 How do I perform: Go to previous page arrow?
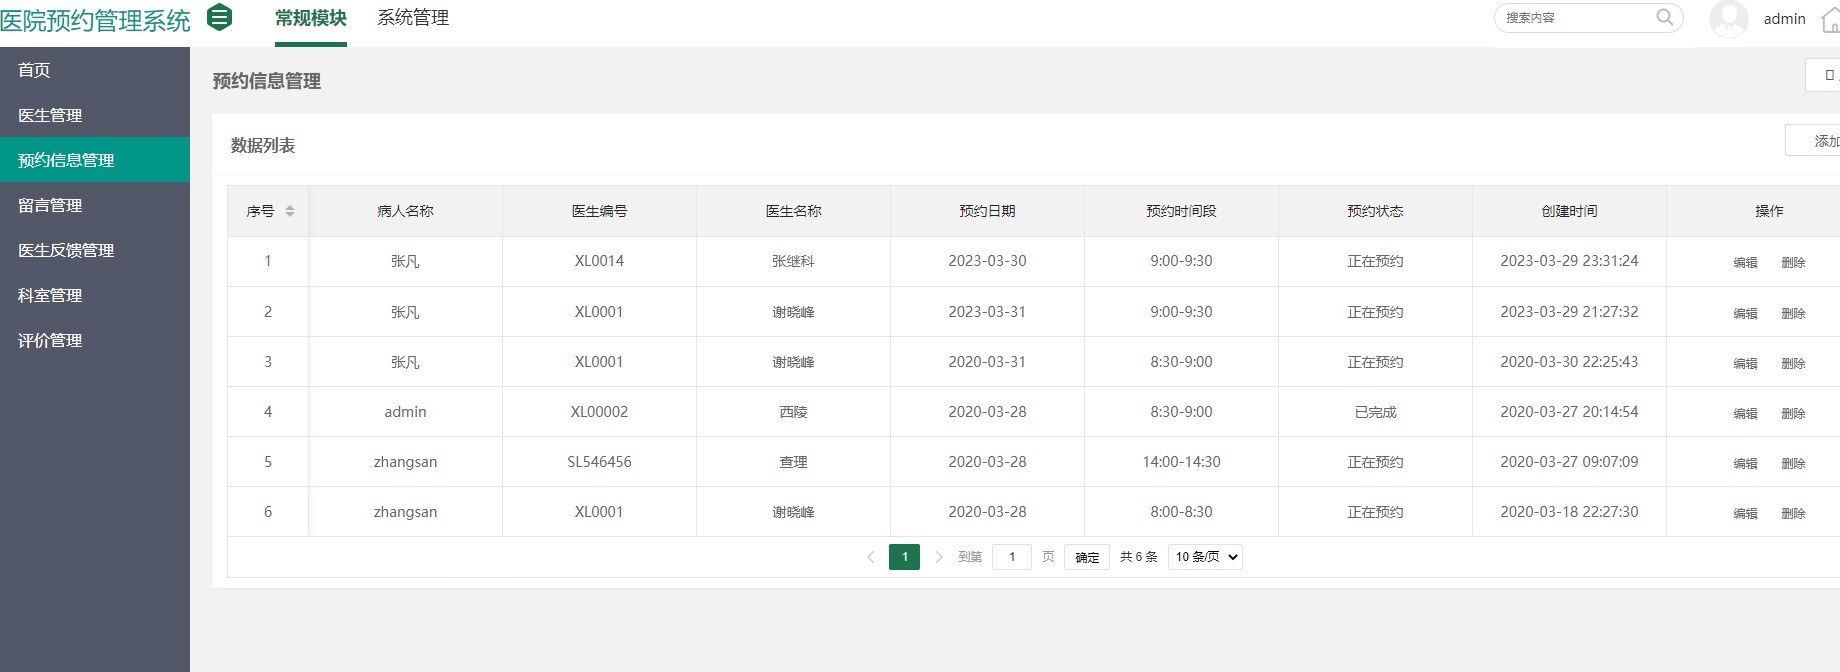pyautogui.click(x=870, y=557)
